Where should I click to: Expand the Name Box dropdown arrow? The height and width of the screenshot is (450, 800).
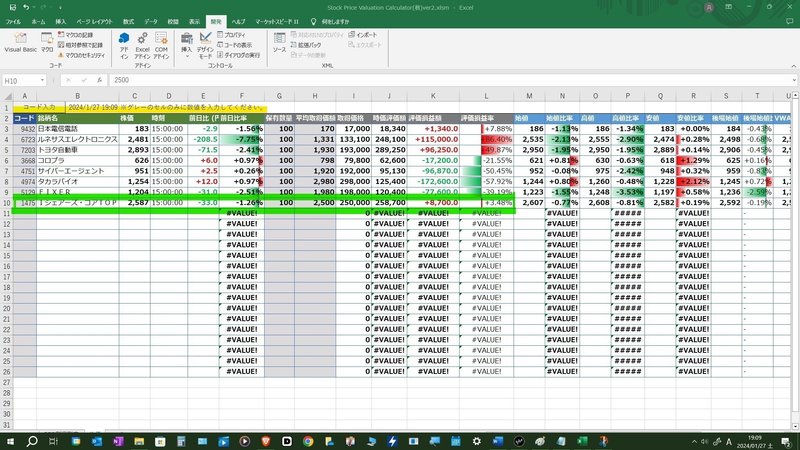coord(42,80)
